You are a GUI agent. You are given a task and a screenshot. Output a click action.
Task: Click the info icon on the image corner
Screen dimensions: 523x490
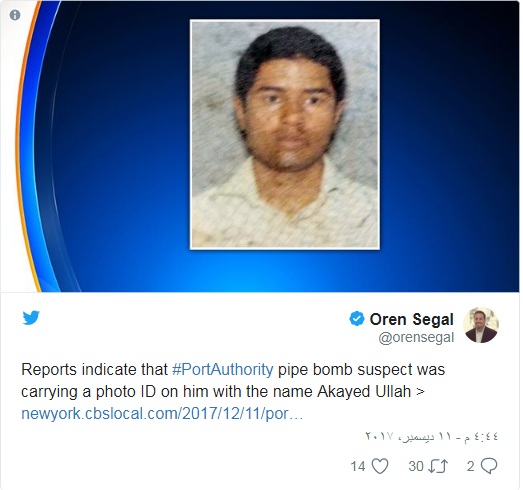coord(15,15)
